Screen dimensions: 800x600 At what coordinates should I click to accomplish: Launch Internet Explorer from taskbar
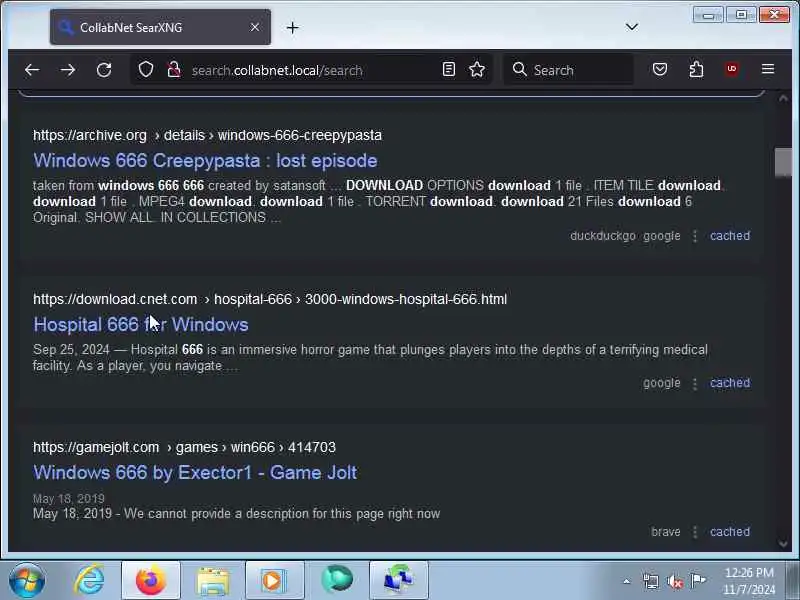[x=89, y=580]
